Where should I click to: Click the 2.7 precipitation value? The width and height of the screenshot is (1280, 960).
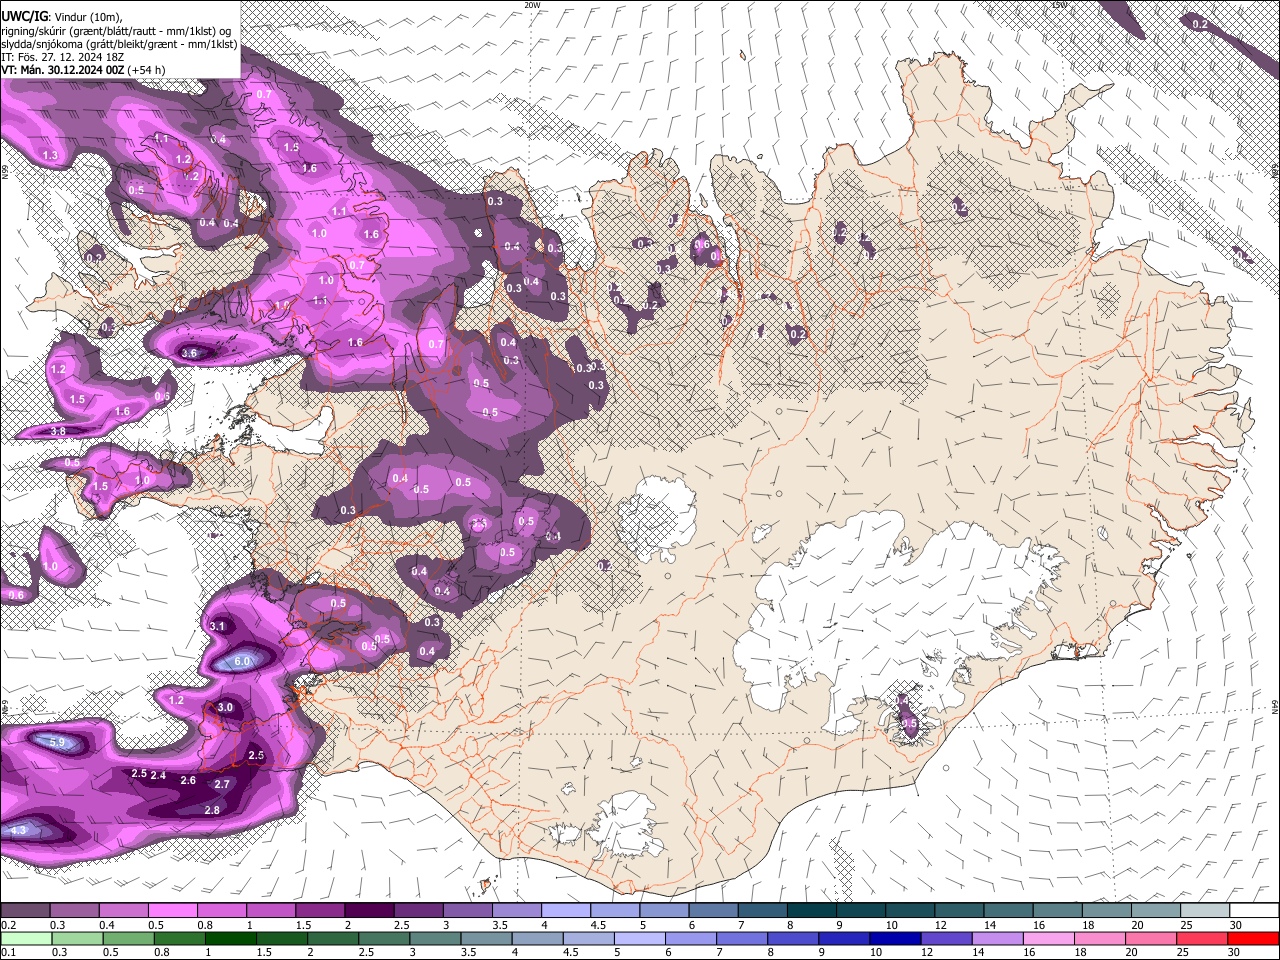(222, 784)
